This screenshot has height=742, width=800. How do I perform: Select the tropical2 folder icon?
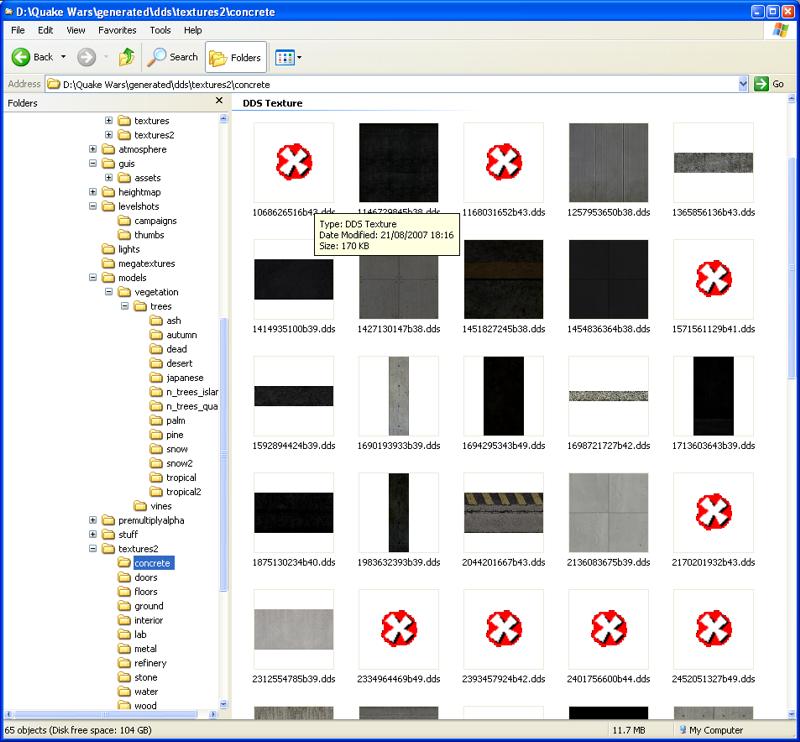click(156, 492)
